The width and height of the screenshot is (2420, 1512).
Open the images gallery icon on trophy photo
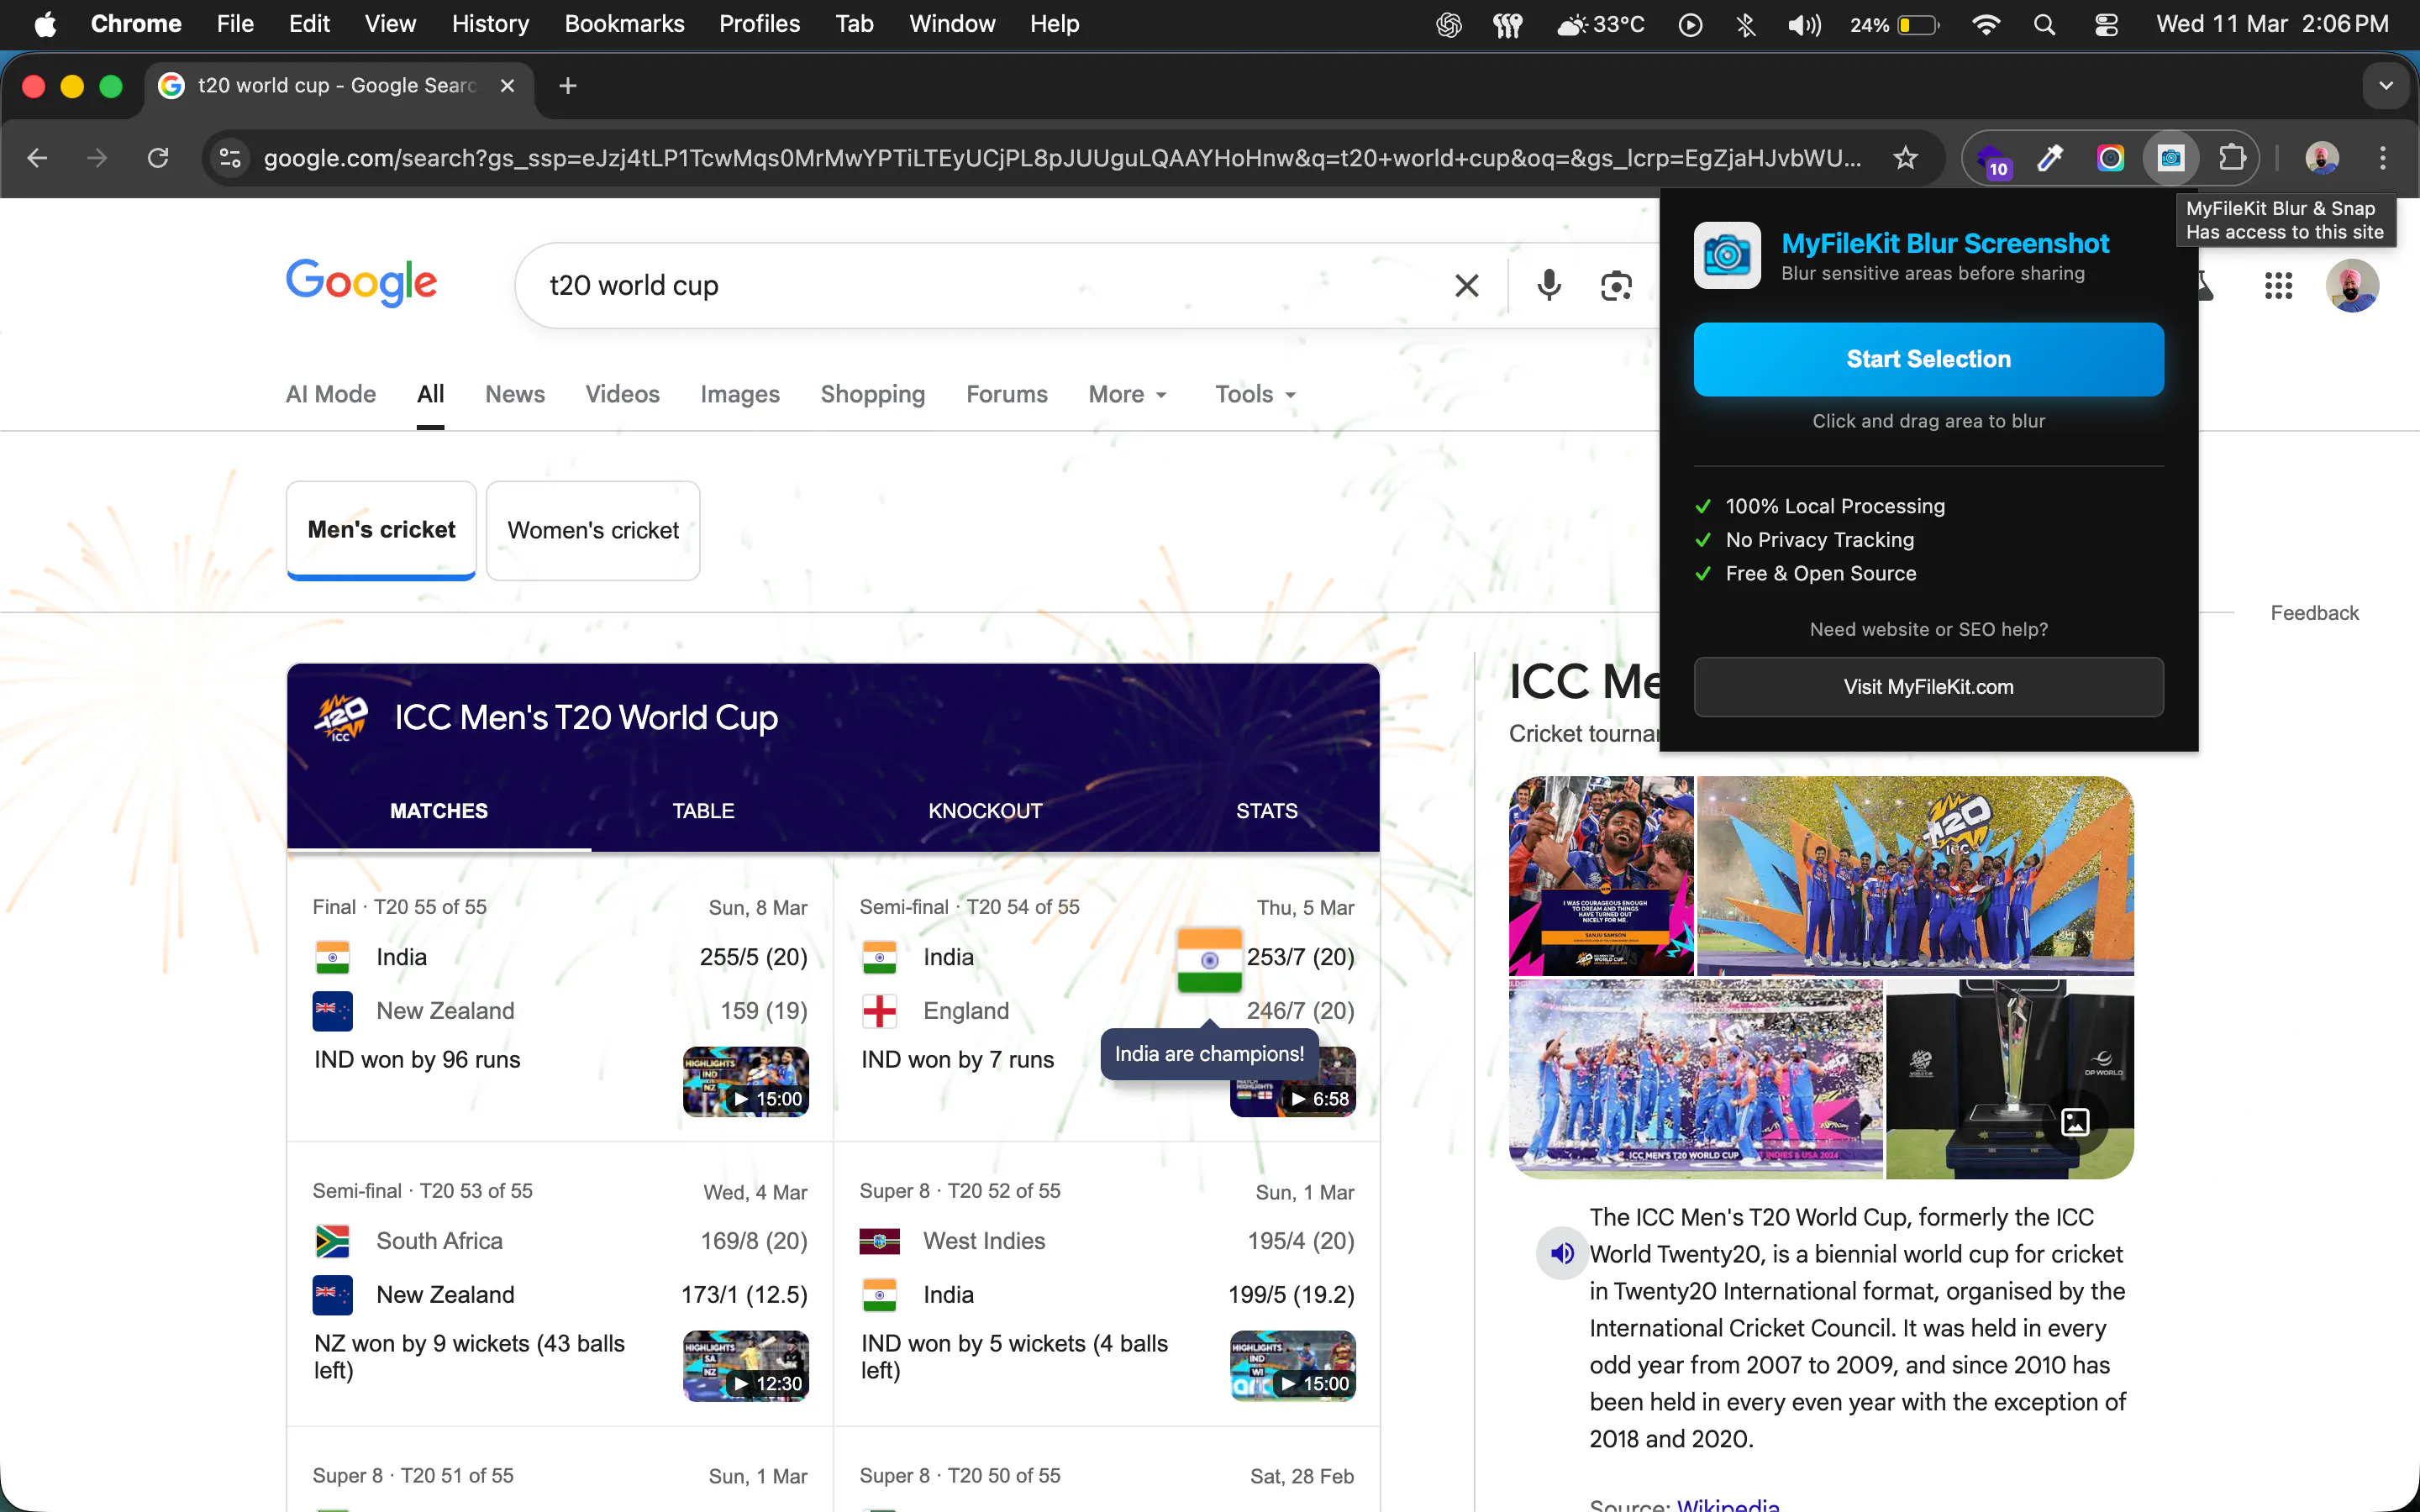(2075, 1122)
